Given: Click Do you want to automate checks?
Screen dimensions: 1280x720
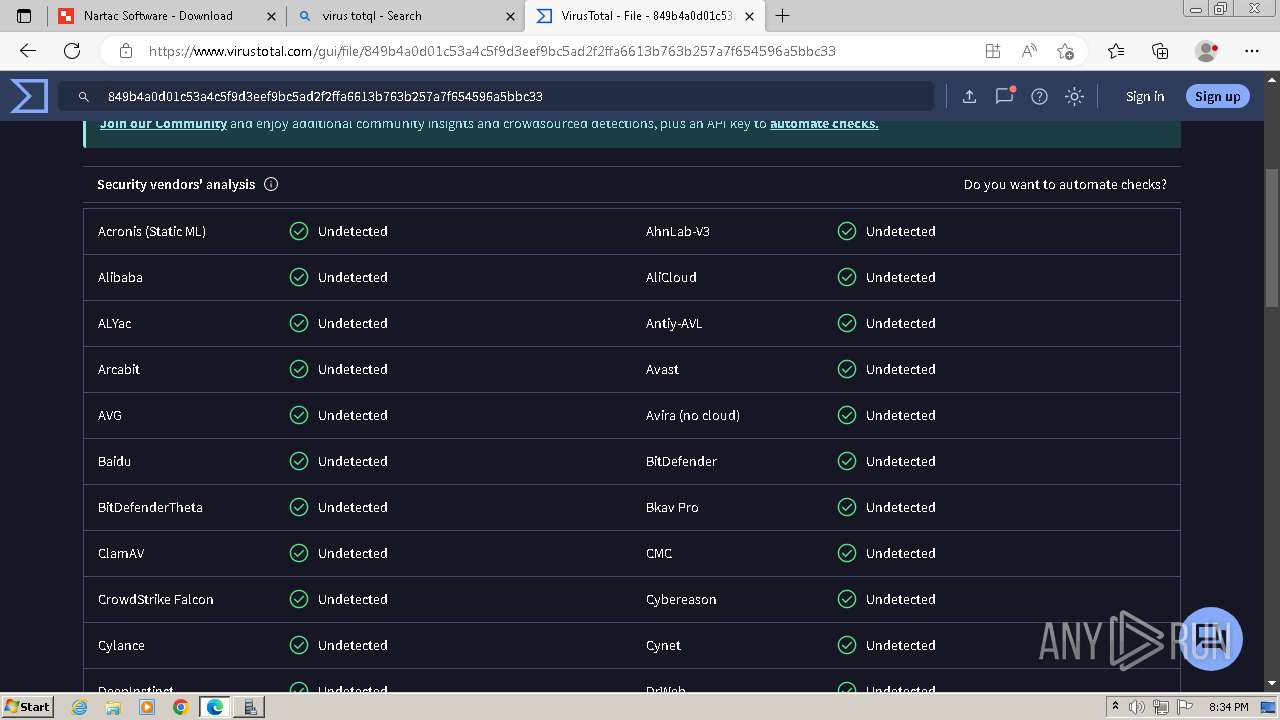Looking at the screenshot, I should point(1065,185).
